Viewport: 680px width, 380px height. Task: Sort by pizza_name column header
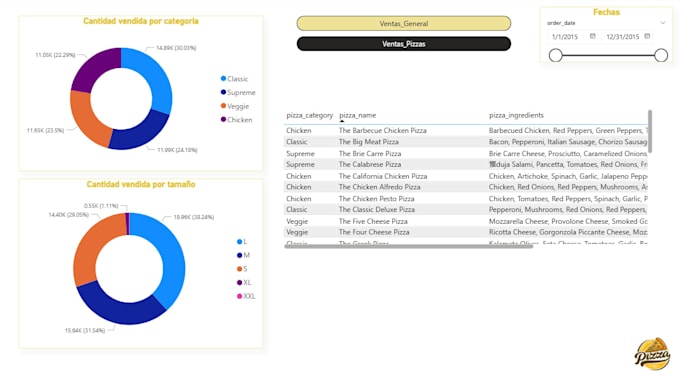click(357, 115)
